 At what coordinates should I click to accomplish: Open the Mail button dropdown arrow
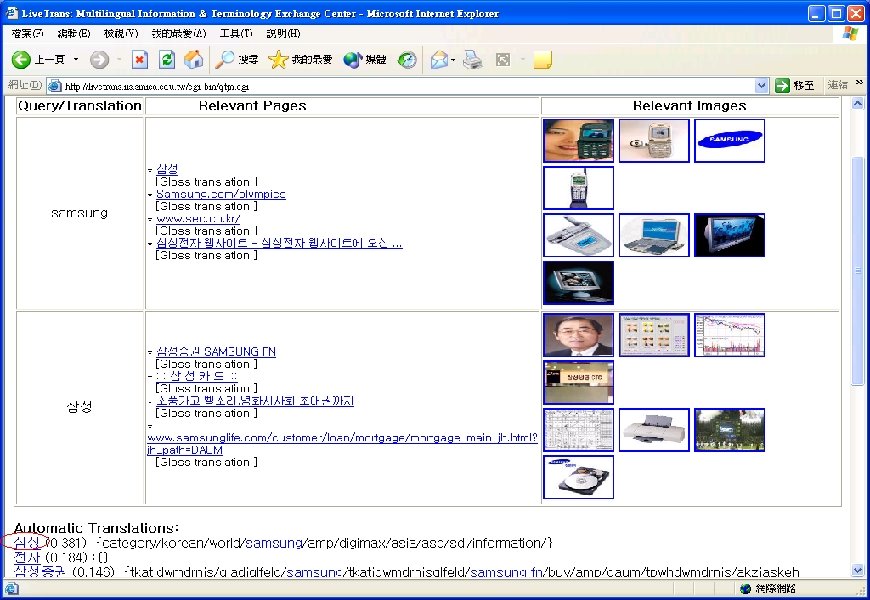point(453,59)
